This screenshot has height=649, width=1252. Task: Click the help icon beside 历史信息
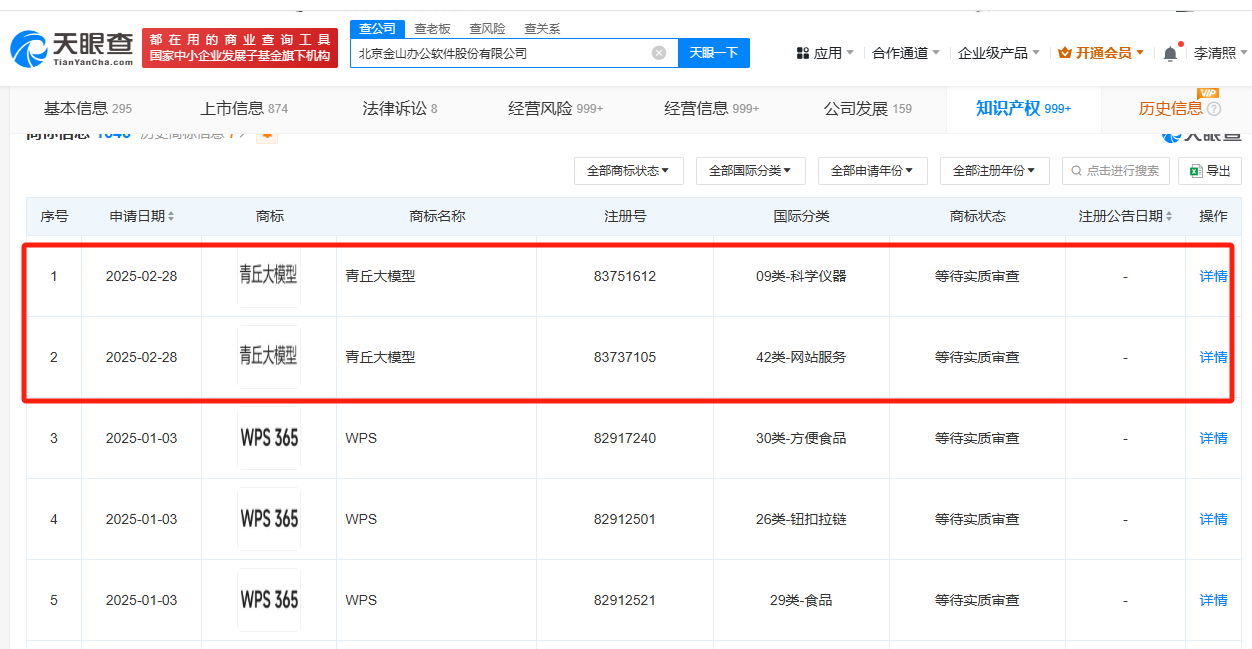[1214, 108]
